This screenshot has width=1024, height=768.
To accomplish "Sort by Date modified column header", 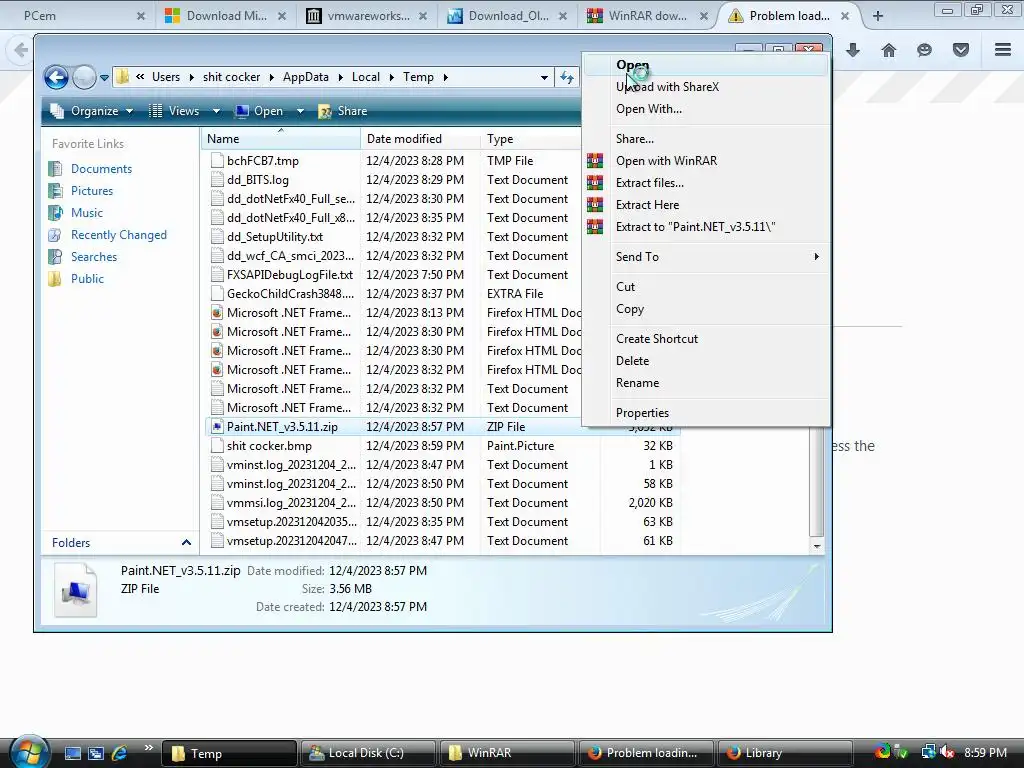I will coord(421,138).
